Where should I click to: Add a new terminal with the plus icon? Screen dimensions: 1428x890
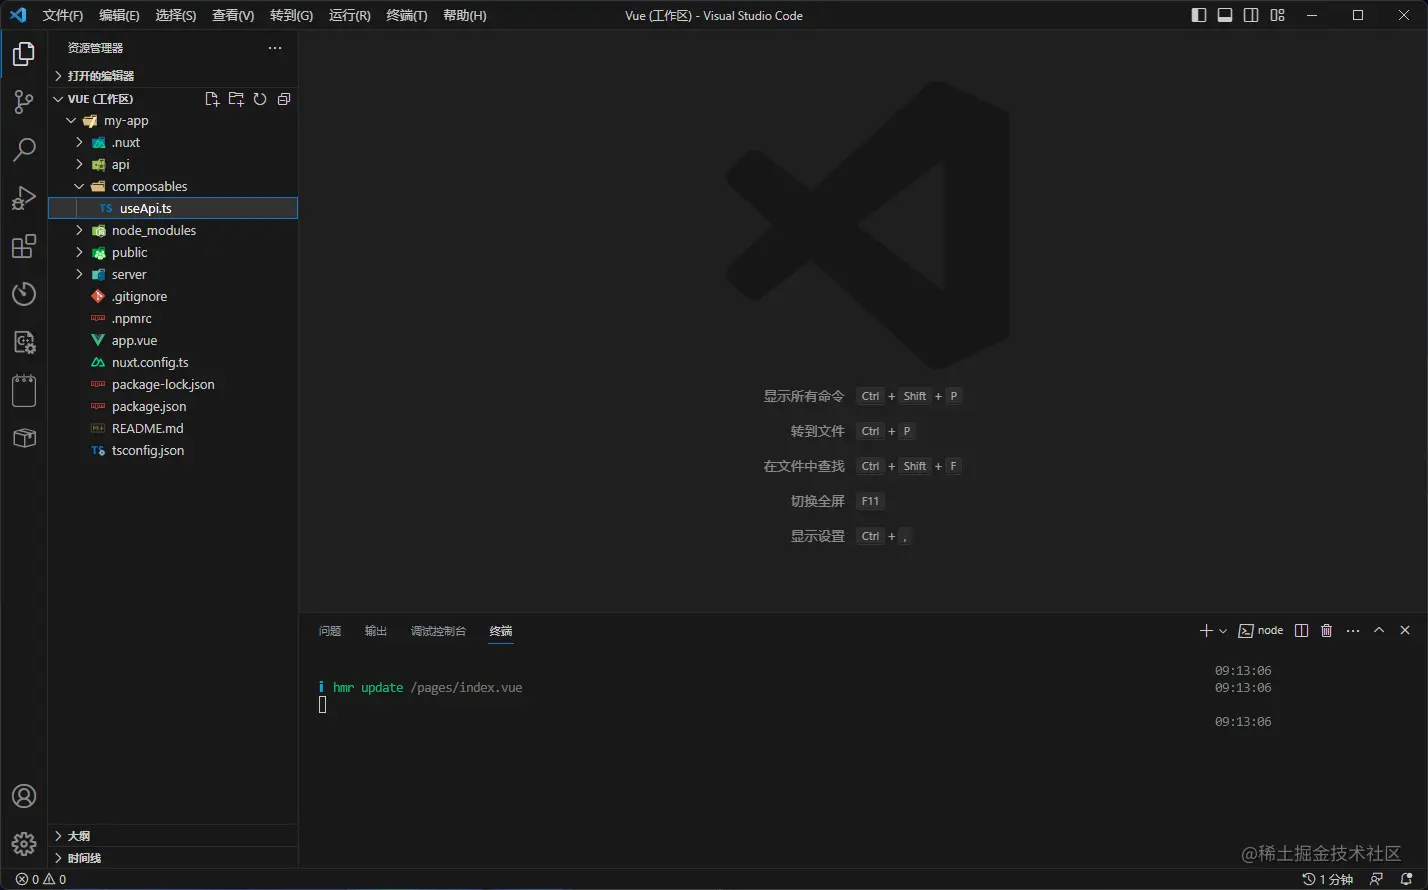point(1206,631)
